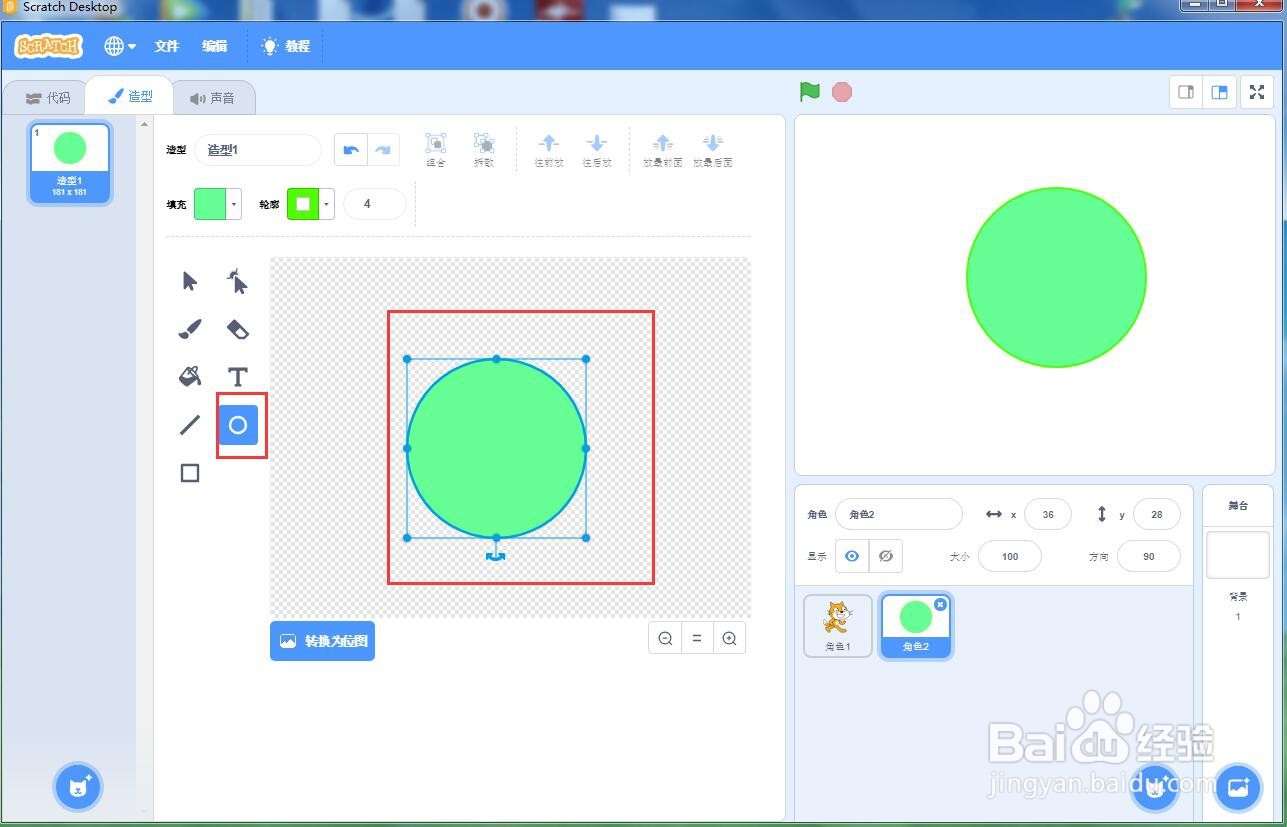The height and width of the screenshot is (827, 1287).
Task: Select the stage backdrop thumbnail
Action: pyautogui.click(x=1238, y=555)
